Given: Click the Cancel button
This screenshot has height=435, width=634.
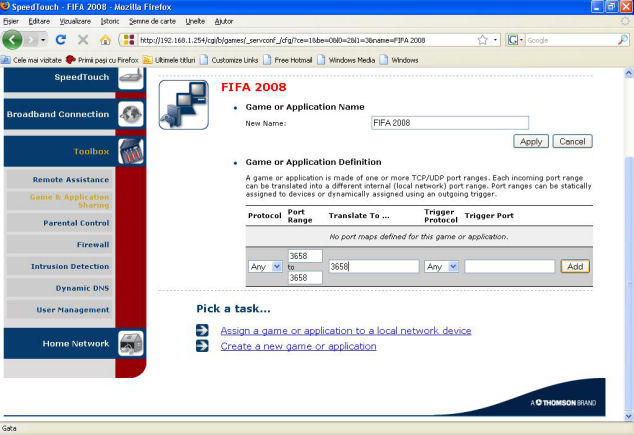Looking at the screenshot, I should 572,141.
